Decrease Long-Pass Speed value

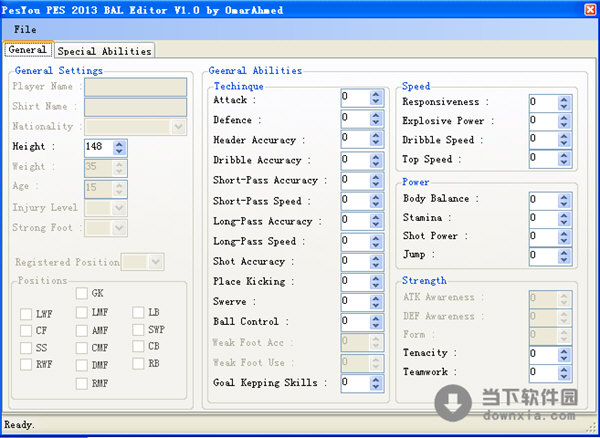[x=376, y=245]
